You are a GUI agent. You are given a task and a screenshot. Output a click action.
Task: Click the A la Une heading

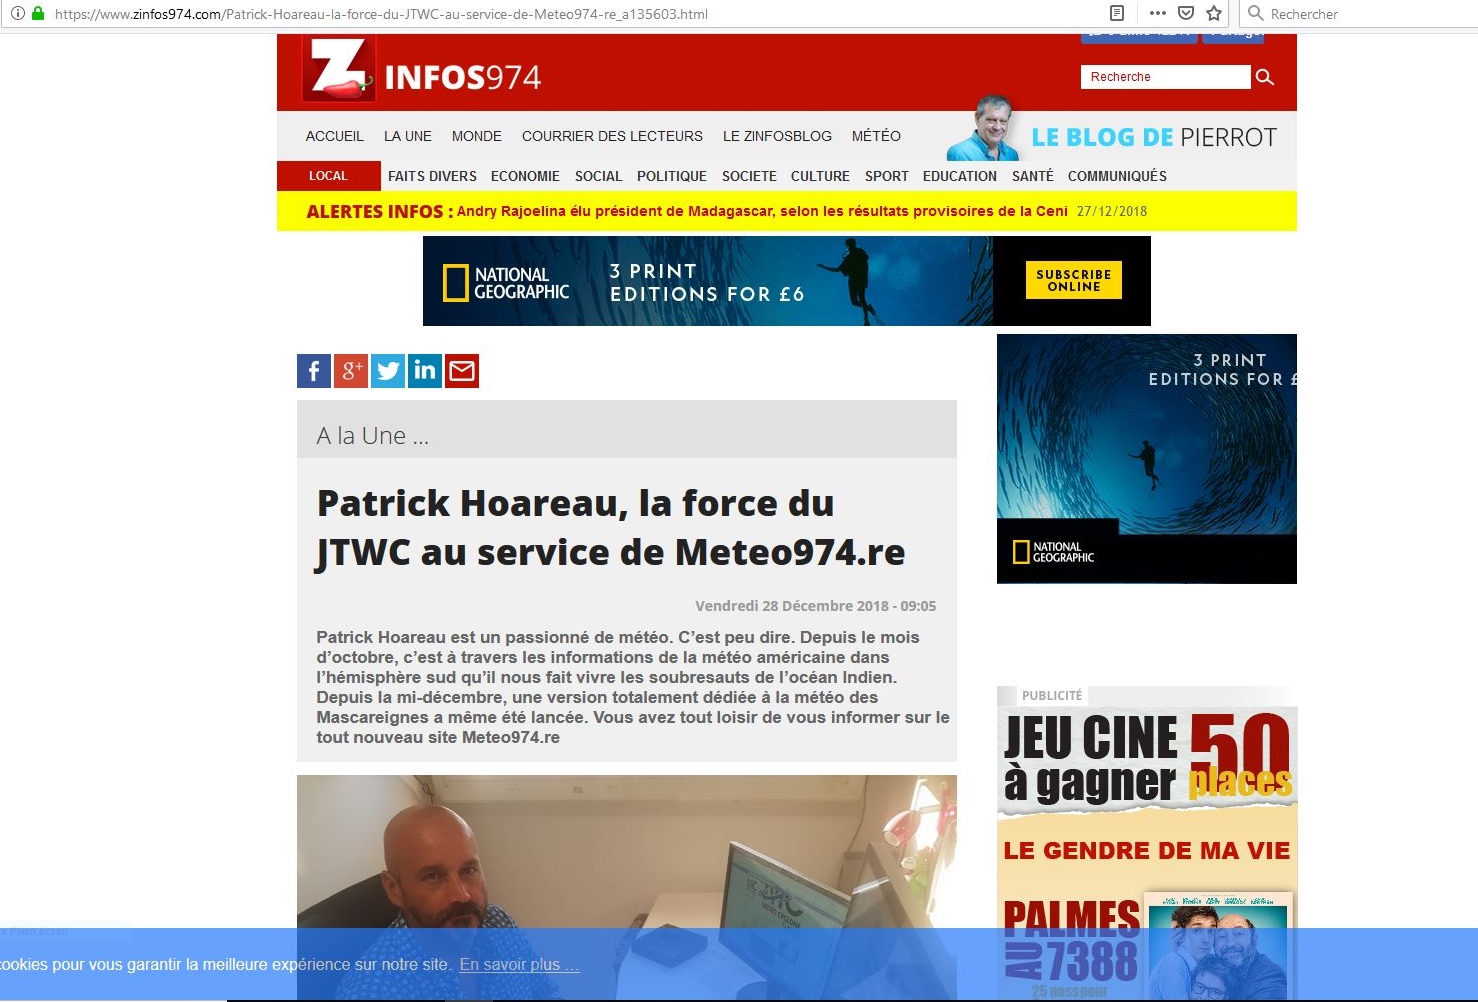tap(373, 436)
